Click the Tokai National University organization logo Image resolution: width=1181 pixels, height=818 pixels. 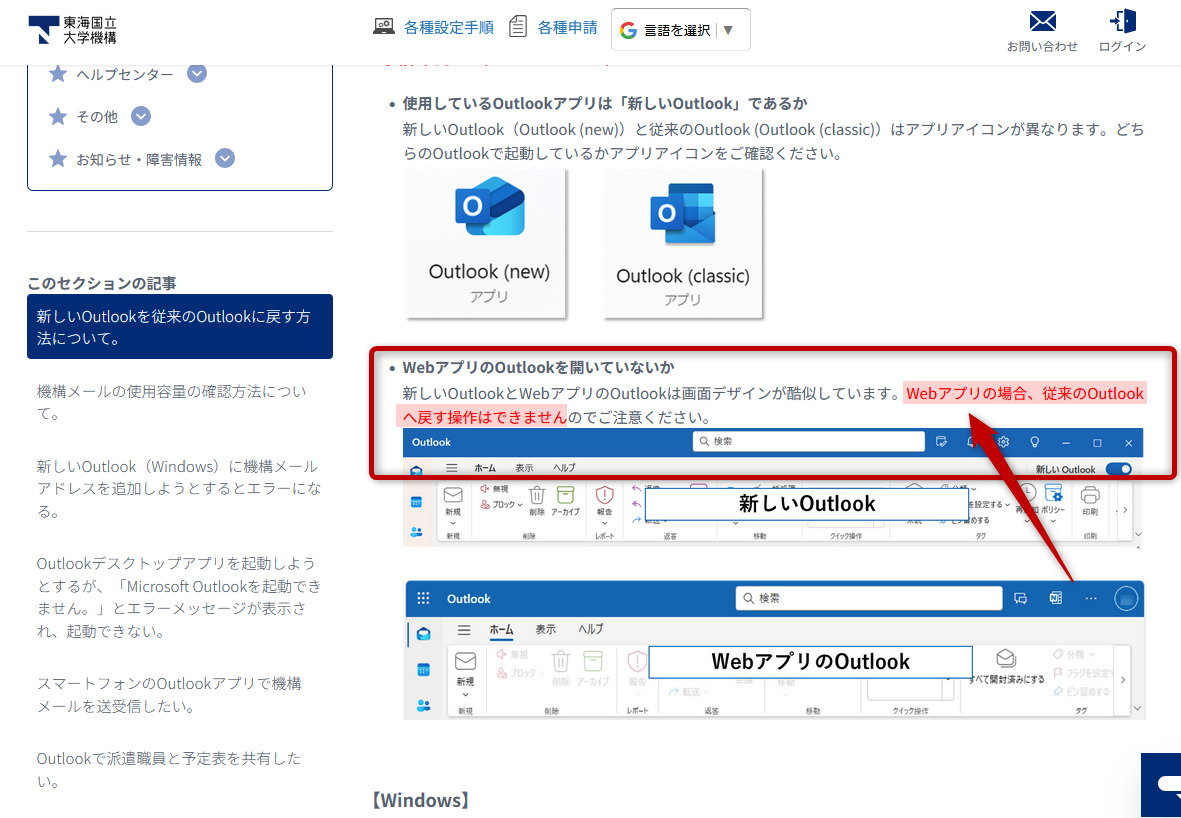72,30
